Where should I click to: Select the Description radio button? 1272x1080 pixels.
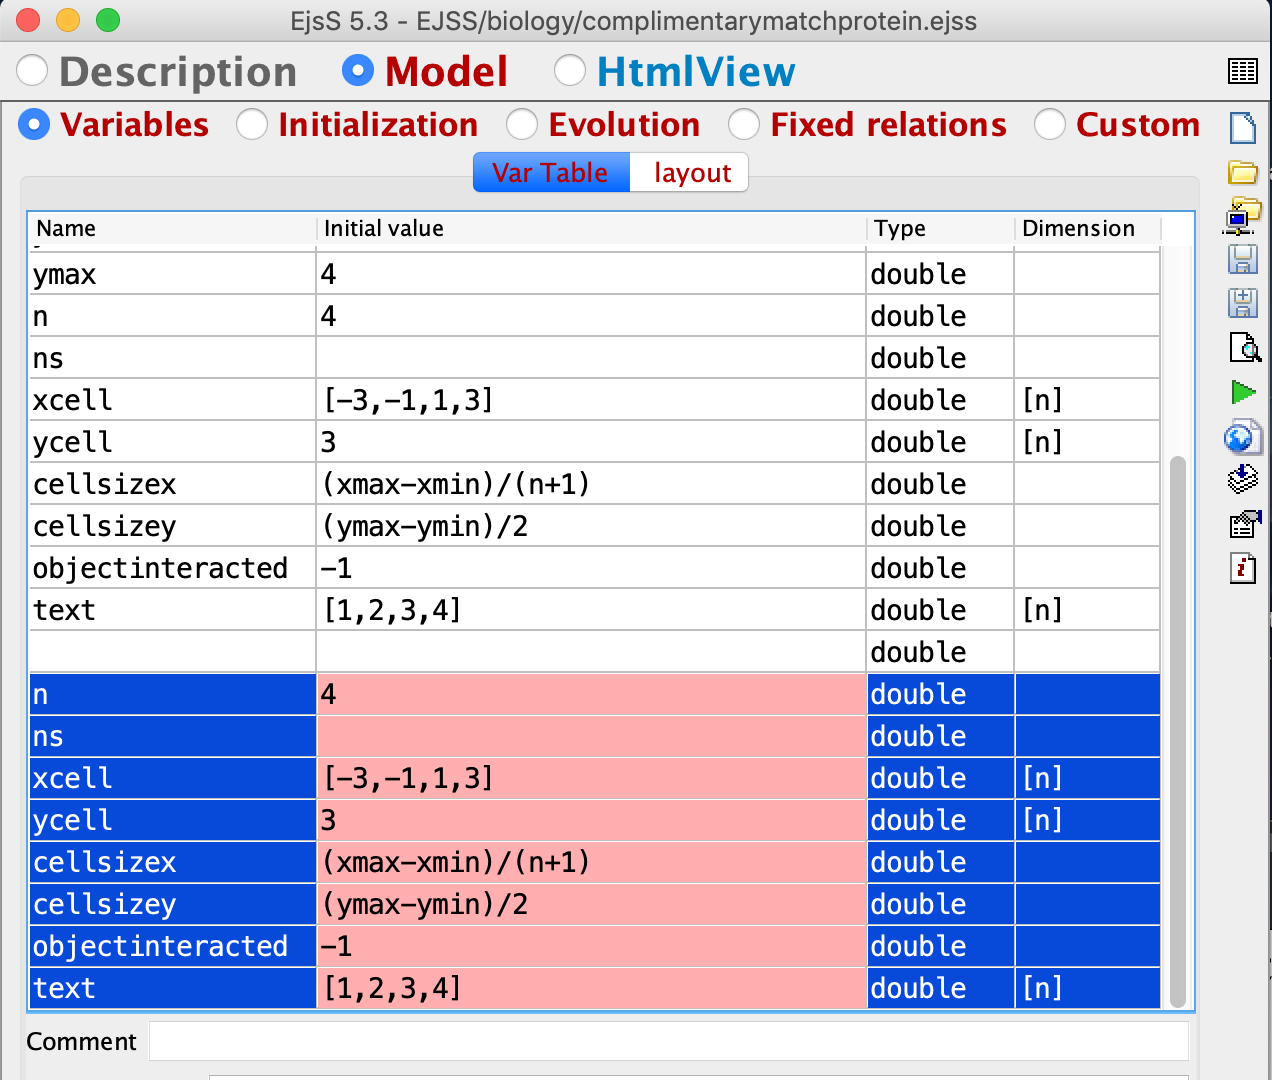click(33, 71)
